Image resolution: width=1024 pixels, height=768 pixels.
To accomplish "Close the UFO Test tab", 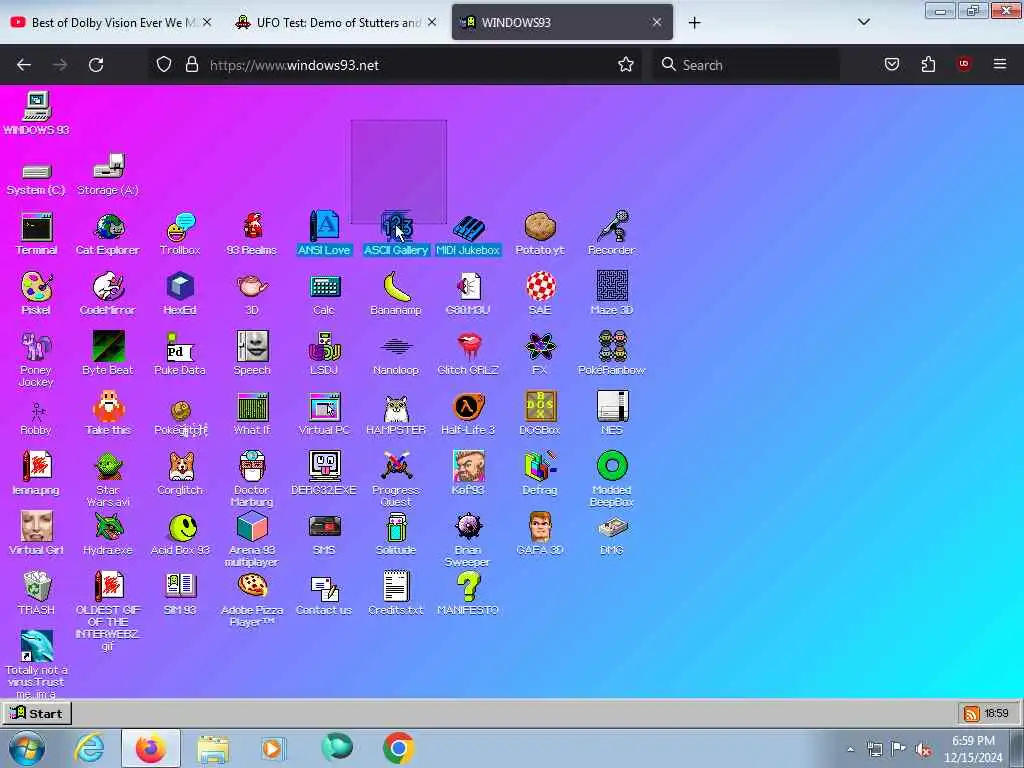I will click(432, 22).
